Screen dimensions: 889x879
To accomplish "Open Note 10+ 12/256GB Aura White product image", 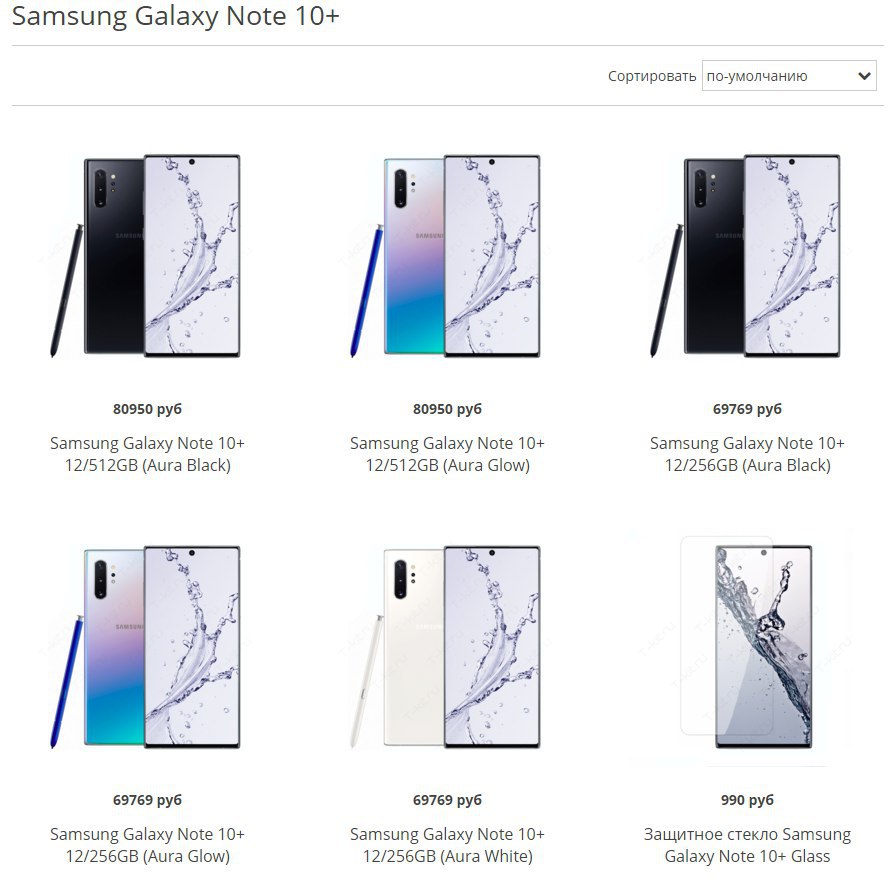I will (x=447, y=647).
